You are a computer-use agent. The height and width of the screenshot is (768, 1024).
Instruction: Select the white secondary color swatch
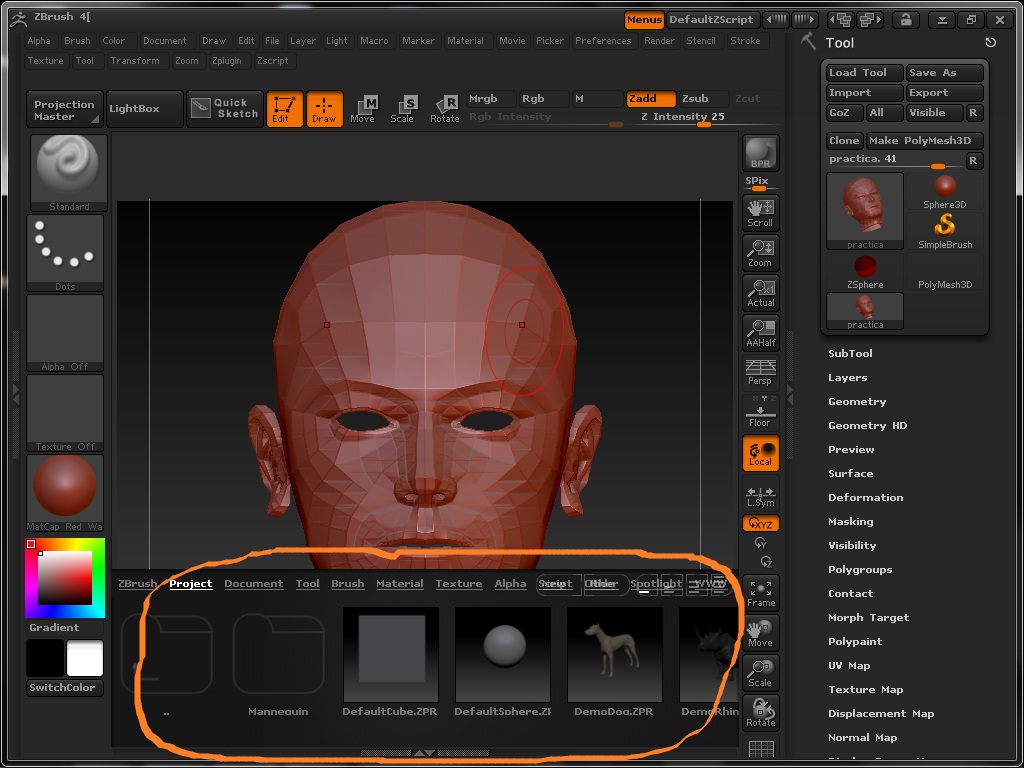[x=85, y=658]
